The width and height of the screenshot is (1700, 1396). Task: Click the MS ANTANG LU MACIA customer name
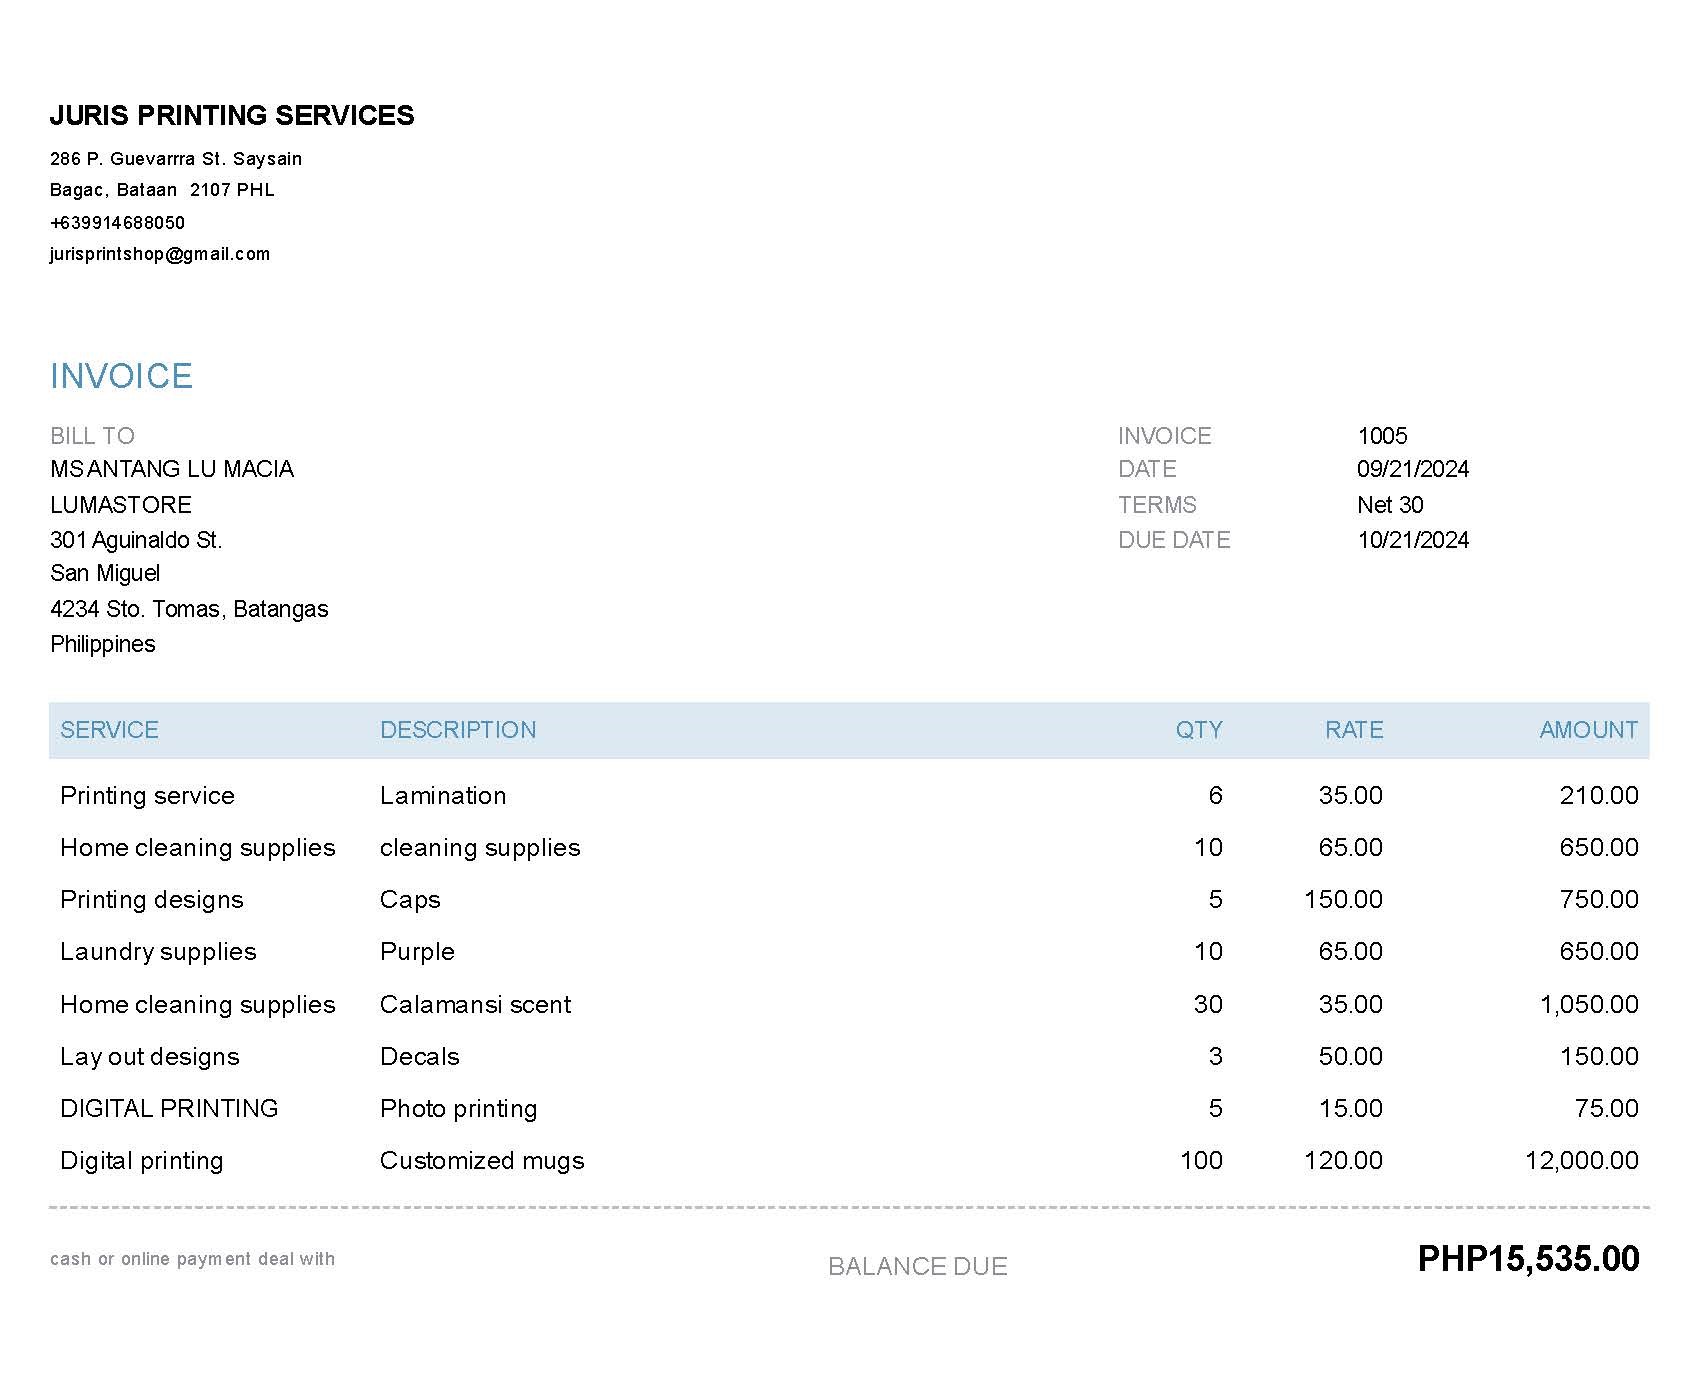coord(172,469)
